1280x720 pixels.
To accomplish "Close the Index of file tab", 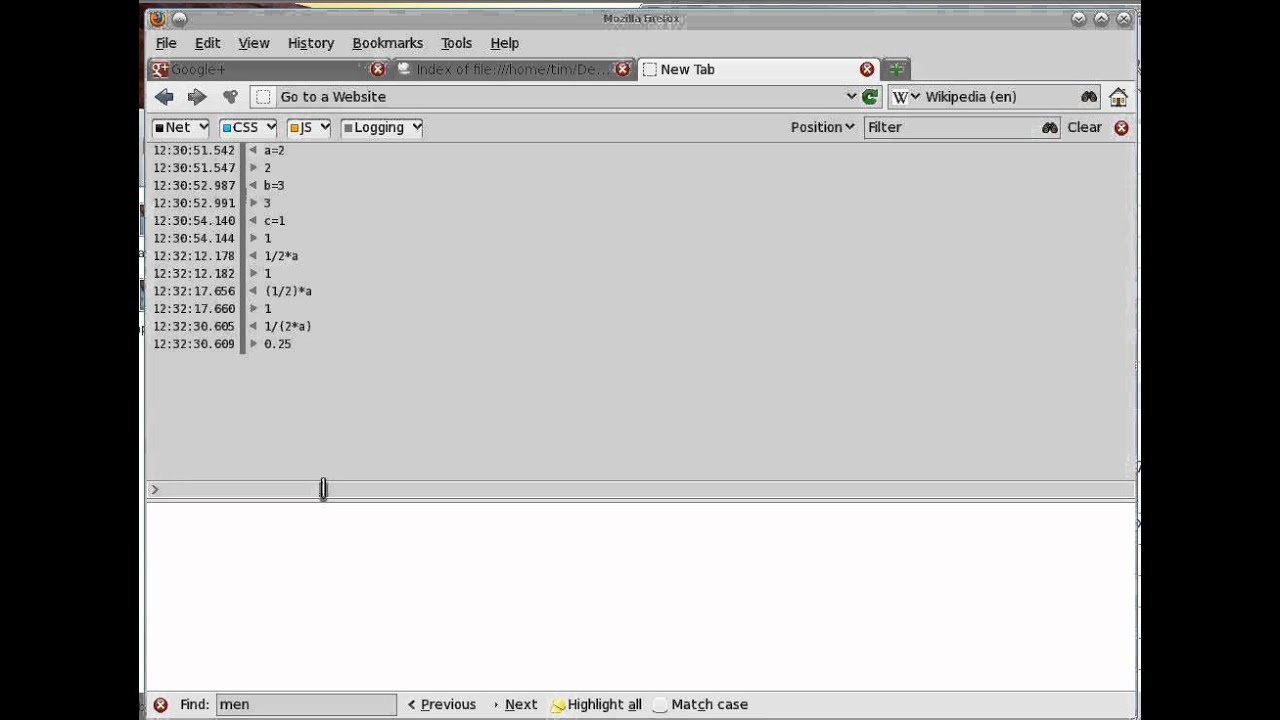I will tap(622, 69).
